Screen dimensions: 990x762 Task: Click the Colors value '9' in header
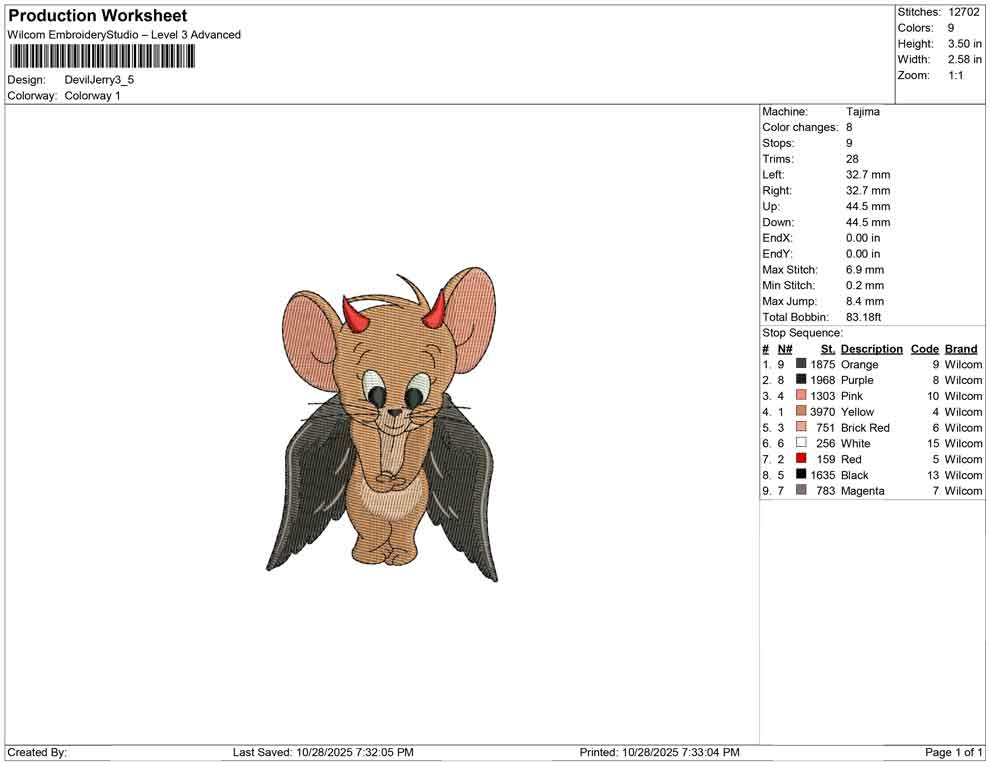coord(951,28)
